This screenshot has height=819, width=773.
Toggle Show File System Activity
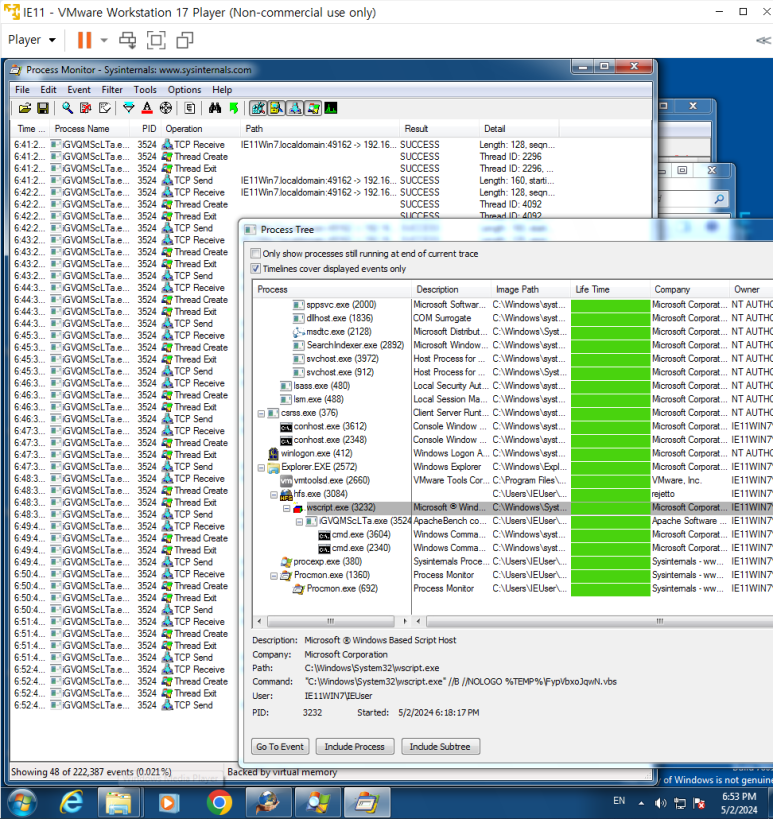(x=276, y=108)
